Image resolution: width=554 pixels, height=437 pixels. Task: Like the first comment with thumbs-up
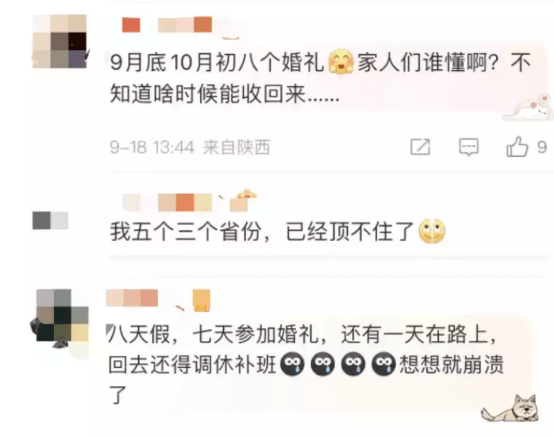[x=517, y=147]
